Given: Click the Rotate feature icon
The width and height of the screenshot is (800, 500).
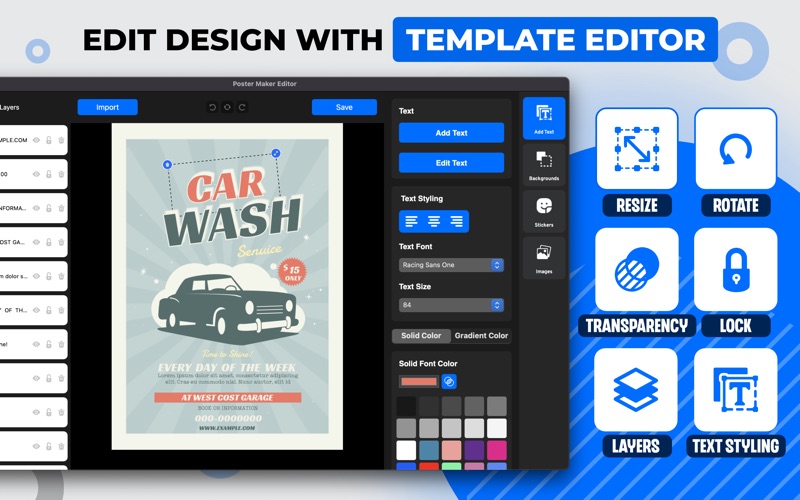Looking at the screenshot, I should [736, 148].
